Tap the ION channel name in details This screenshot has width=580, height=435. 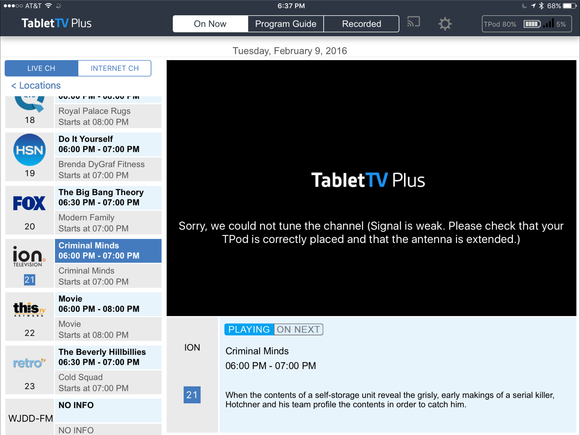tap(192, 347)
